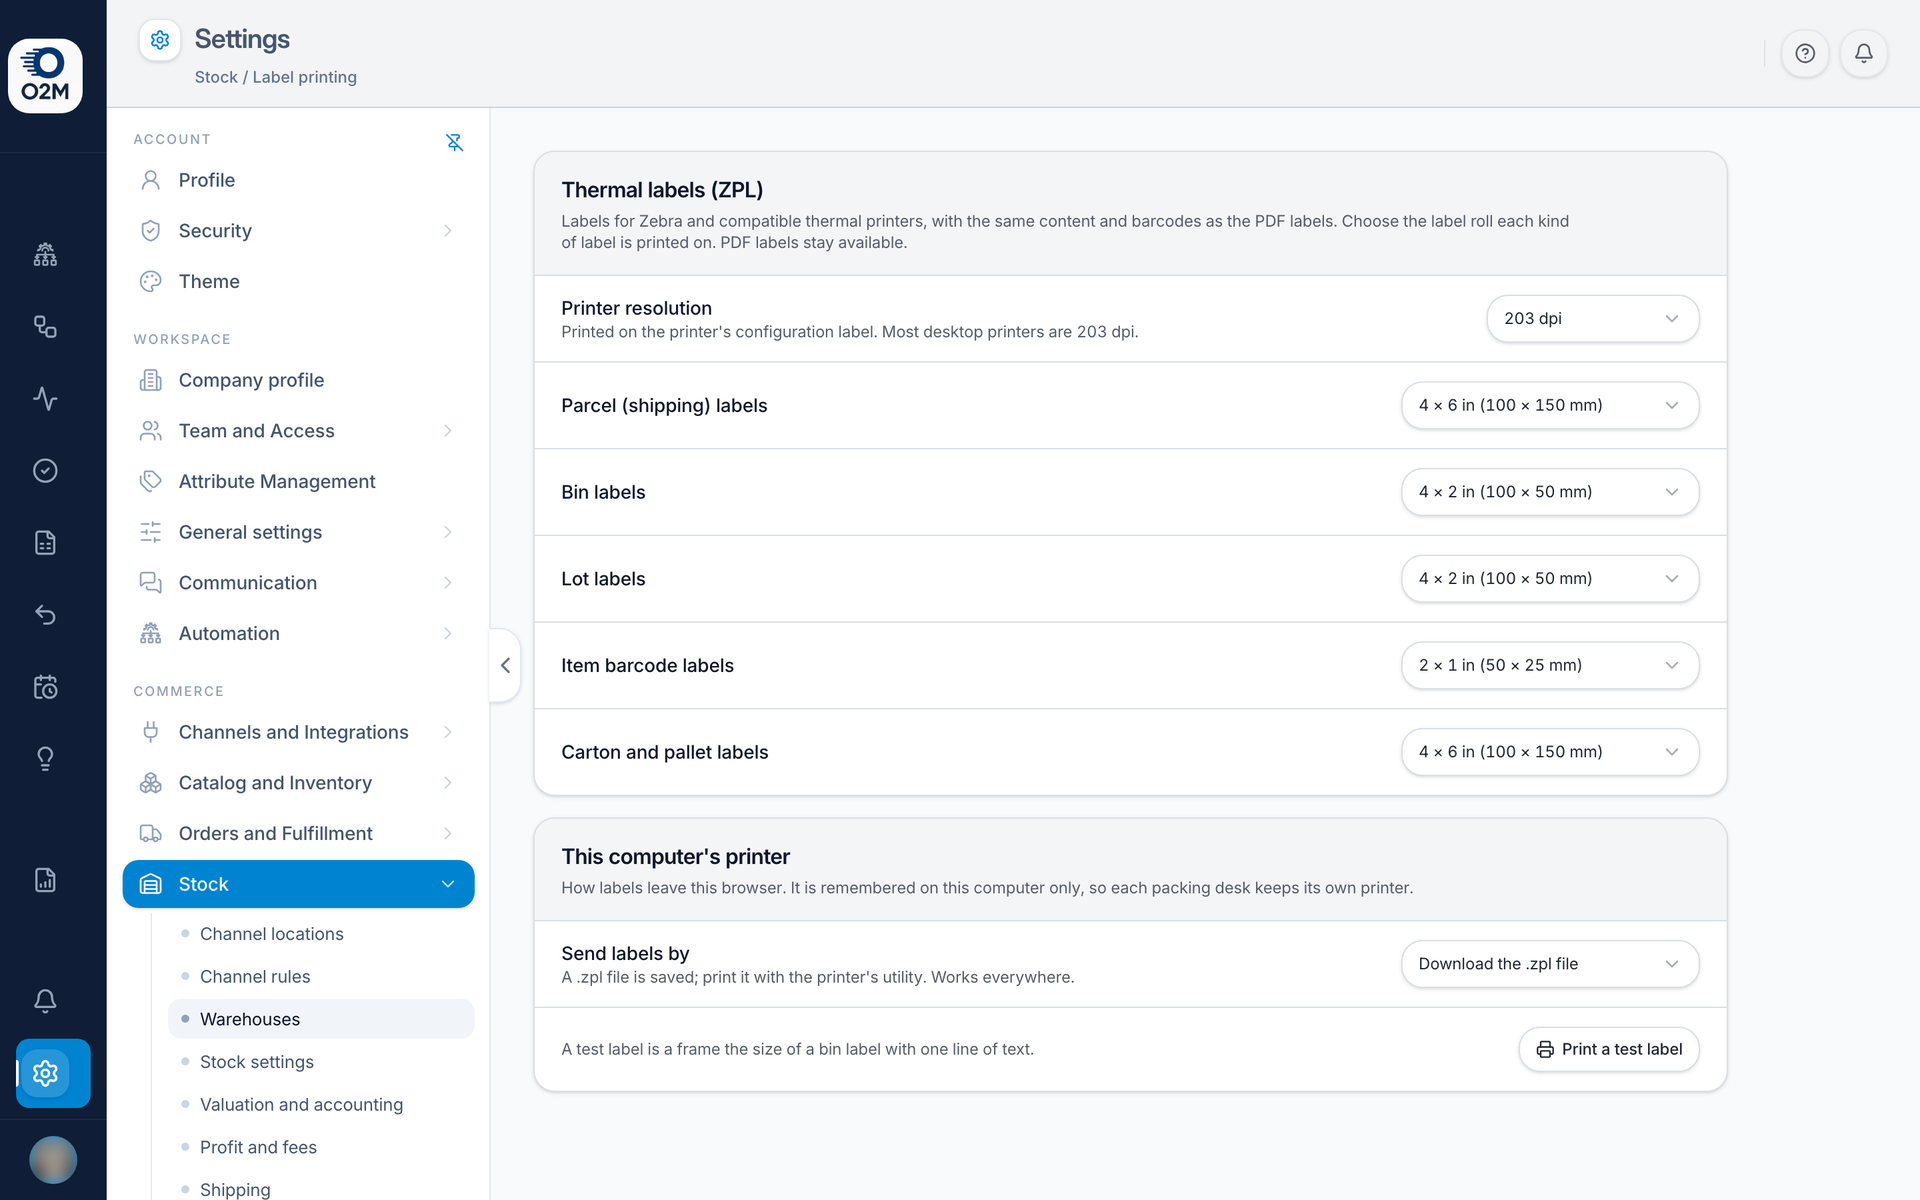Open the returns arrow icon in left rail
The width and height of the screenshot is (1920, 1200).
(45, 614)
